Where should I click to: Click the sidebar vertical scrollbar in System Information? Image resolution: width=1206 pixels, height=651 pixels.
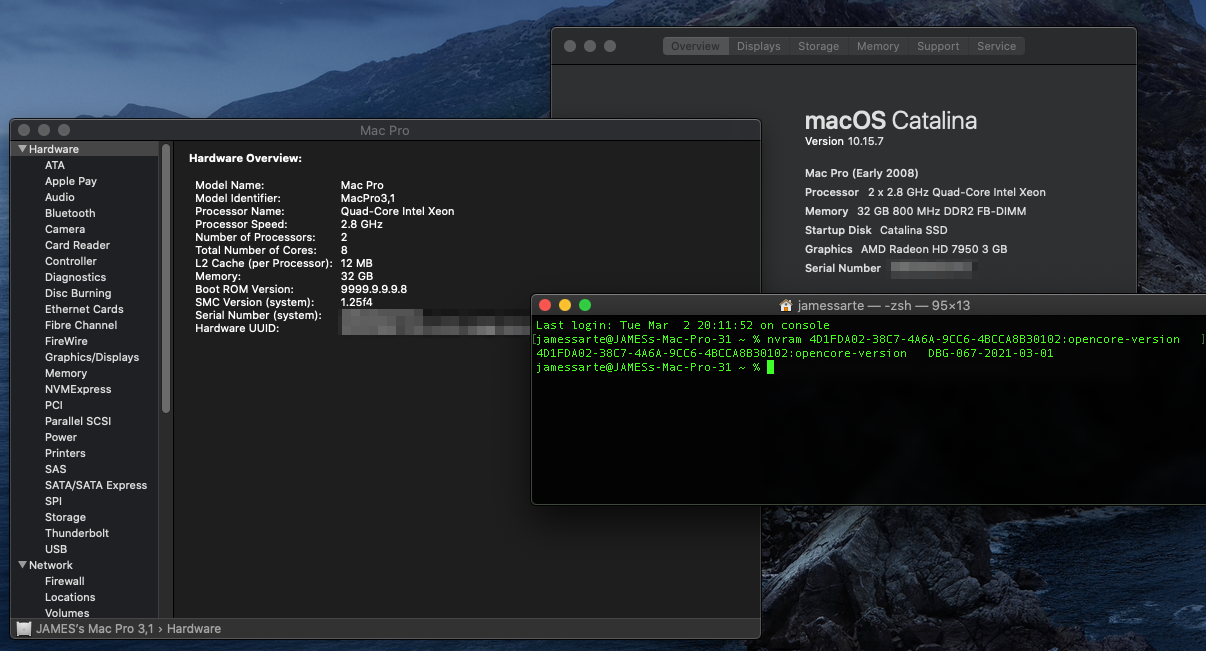[x=166, y=277]
